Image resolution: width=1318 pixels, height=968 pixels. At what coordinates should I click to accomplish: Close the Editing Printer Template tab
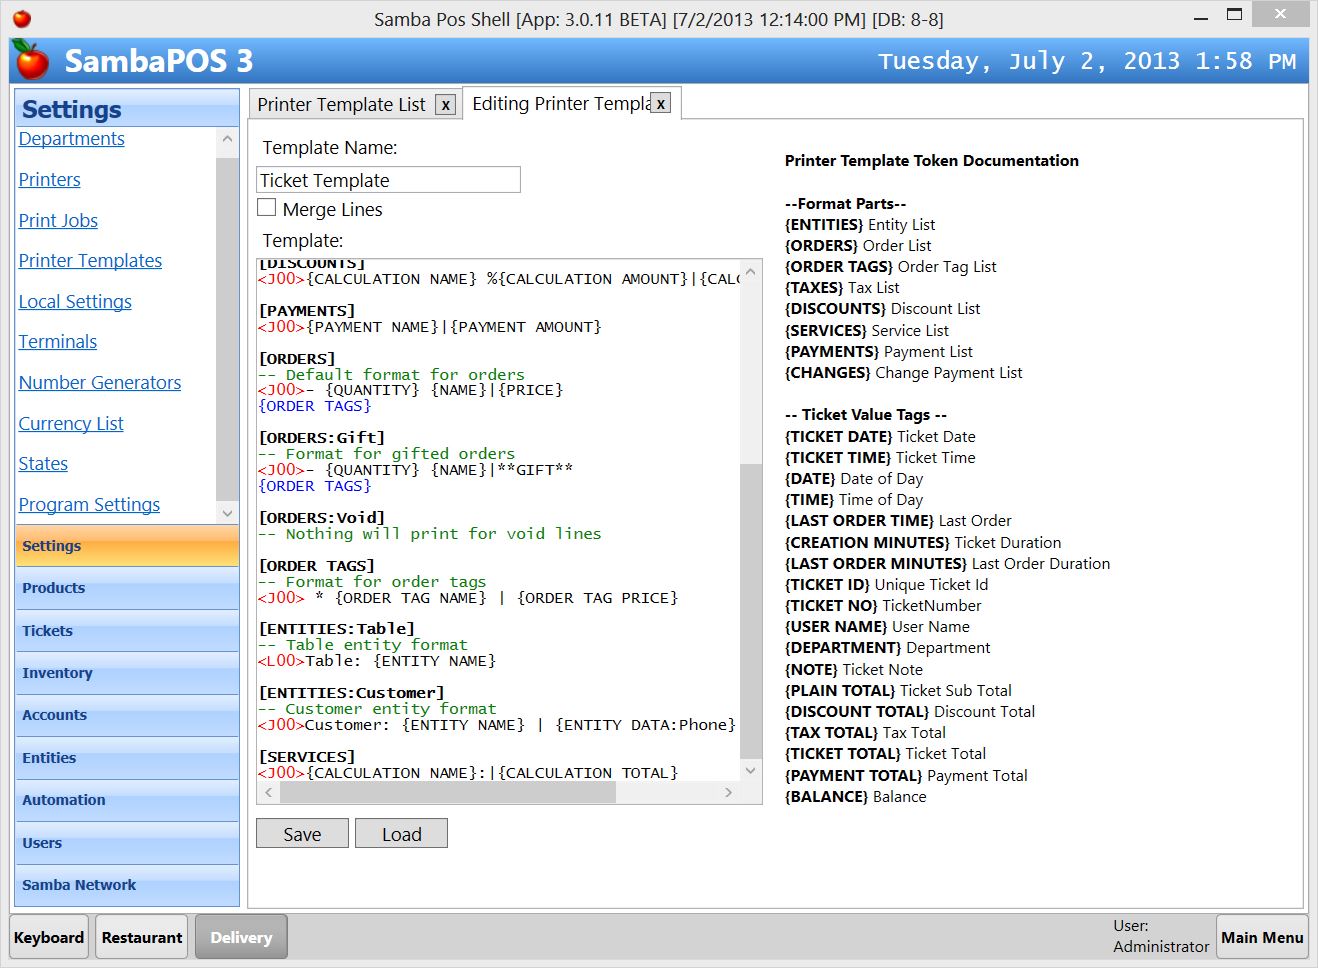(658, 103)
